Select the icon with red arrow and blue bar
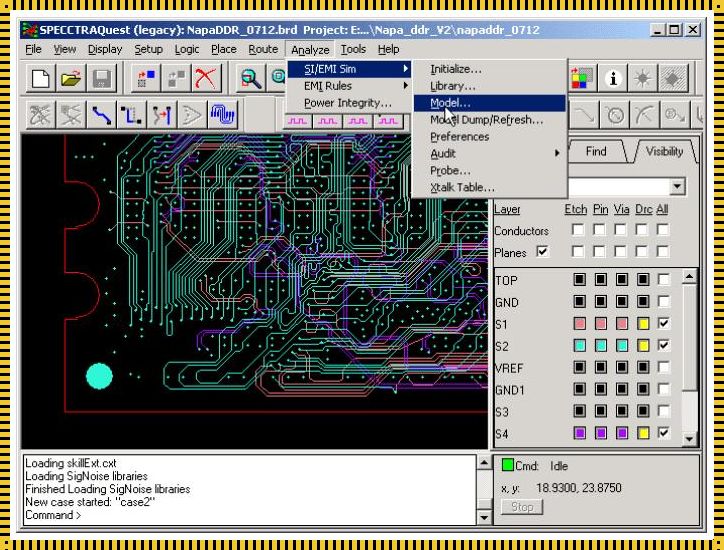724x550 pixels. click(x=162, y=115)
